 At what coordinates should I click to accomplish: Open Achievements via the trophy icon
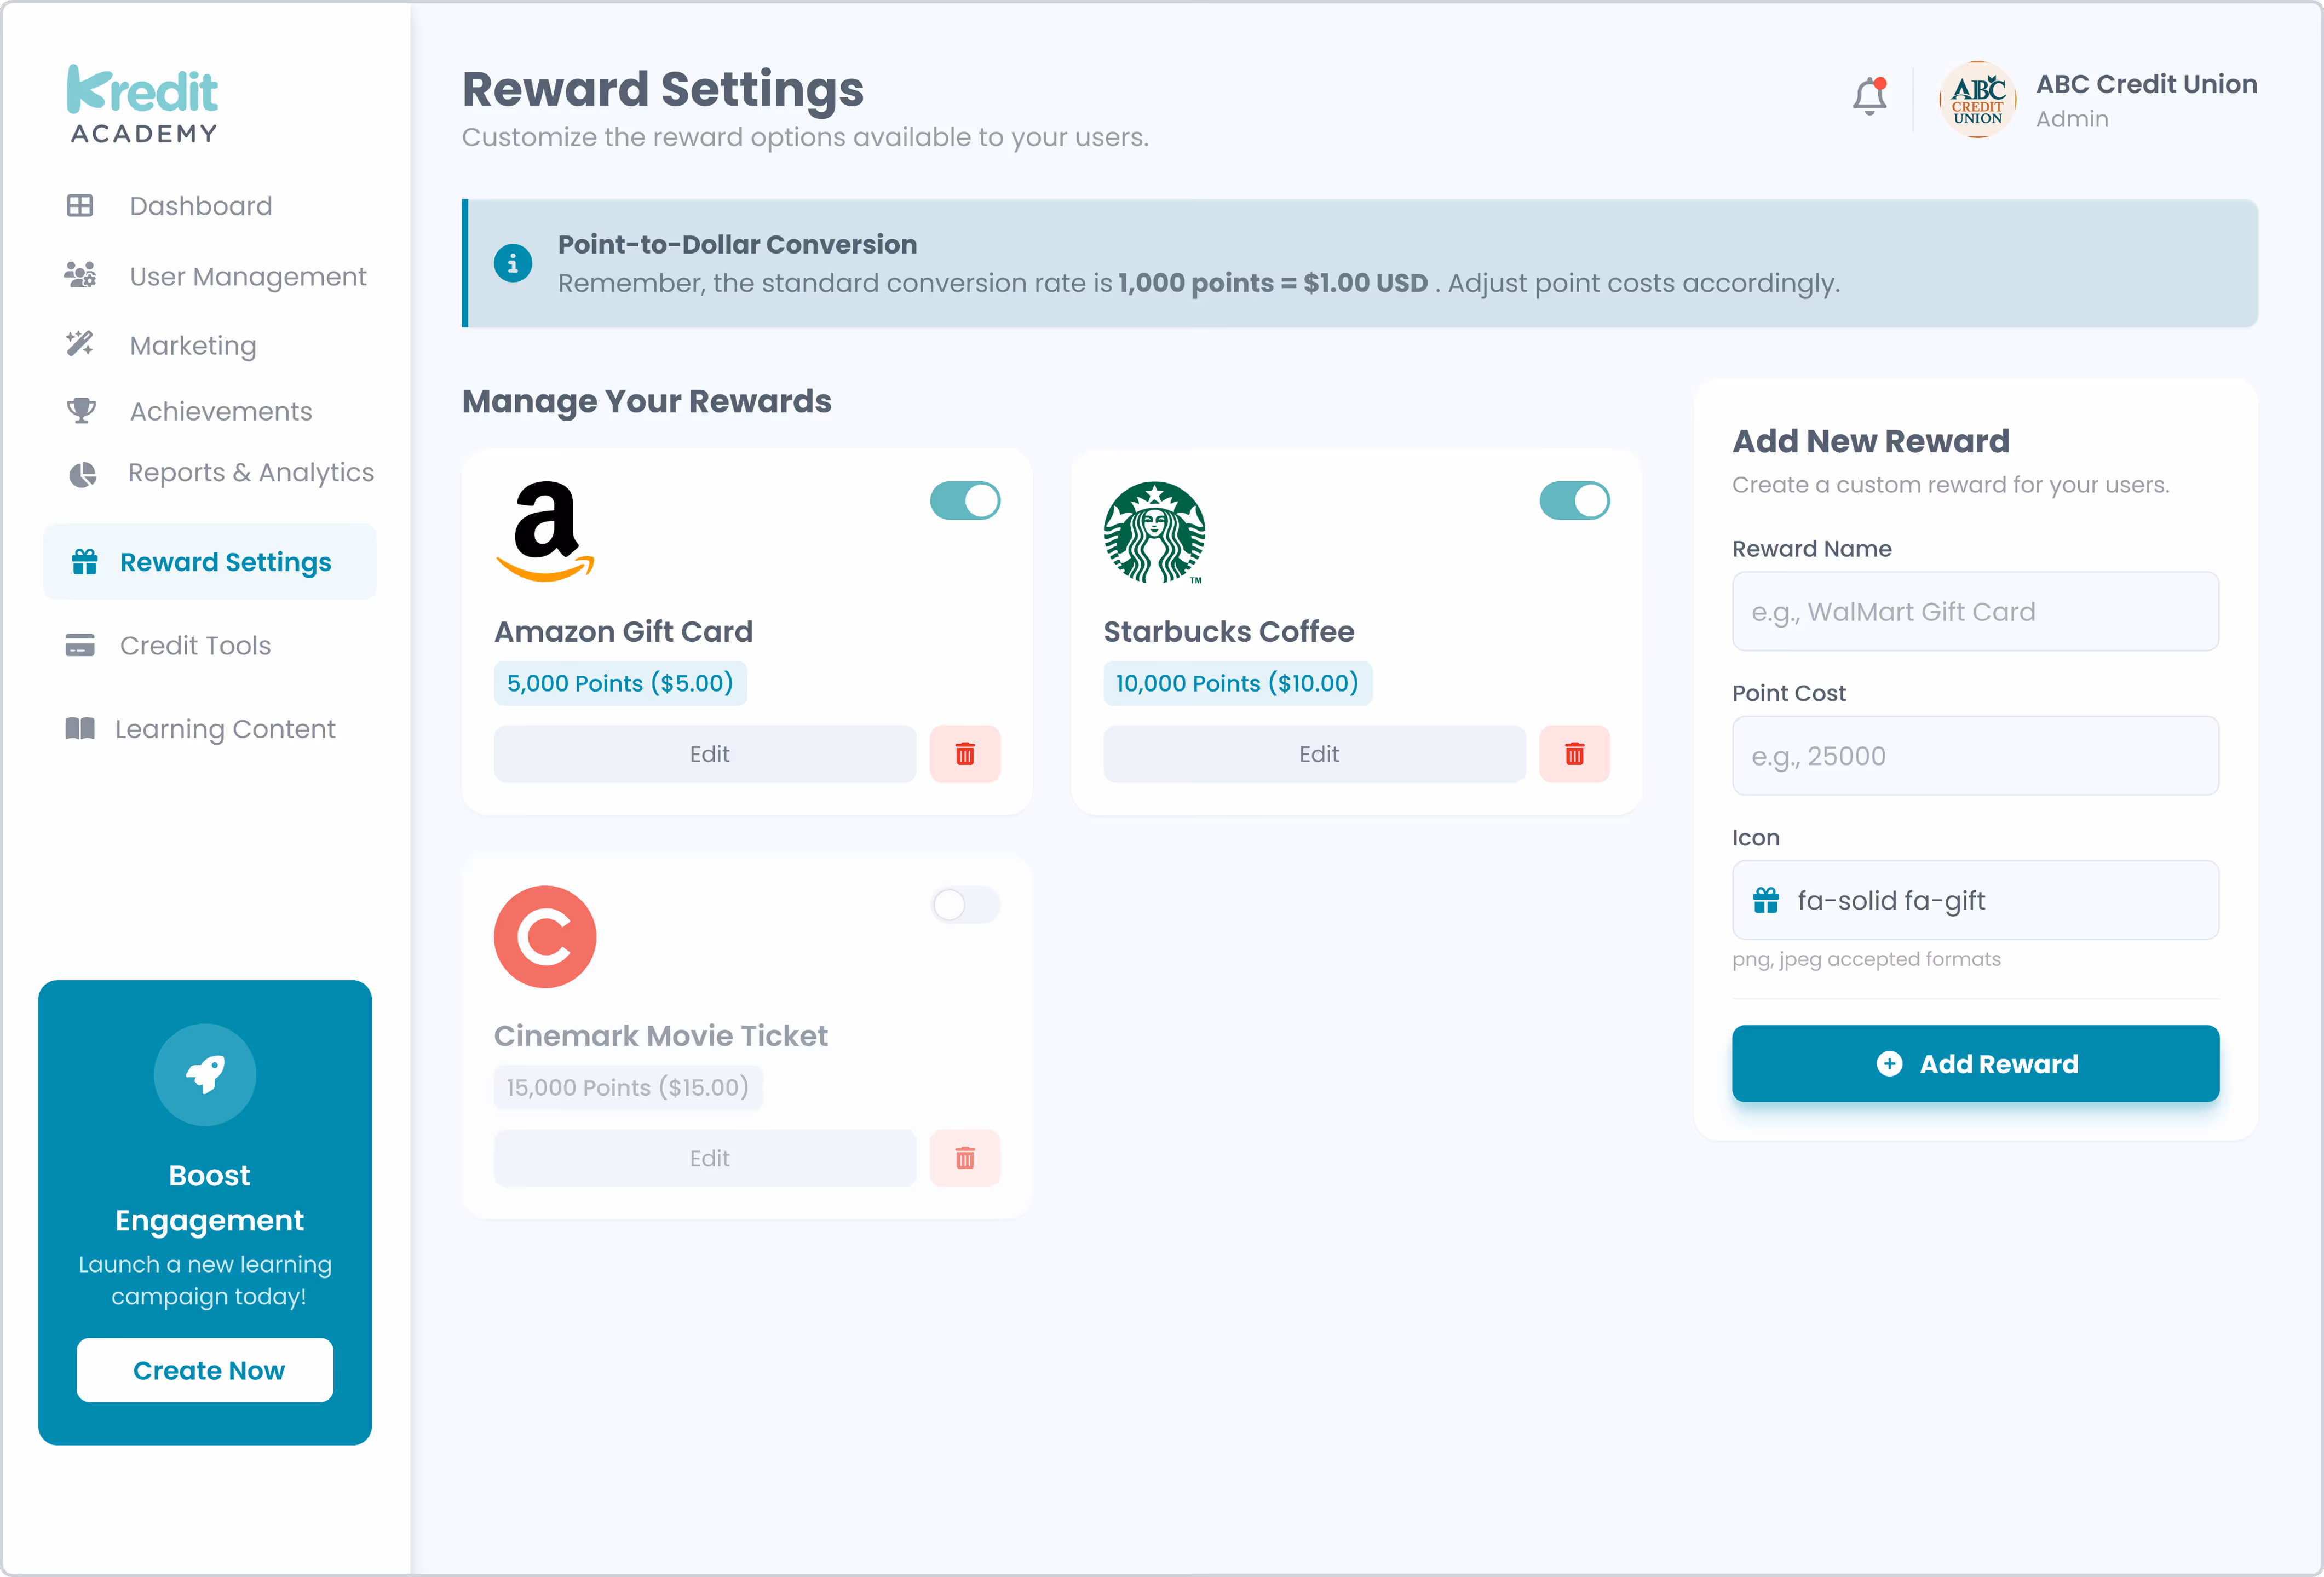pos(80,410)
